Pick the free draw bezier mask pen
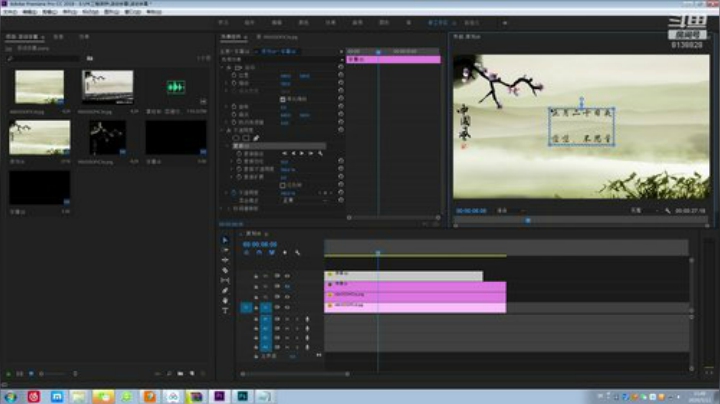 [256, 138]
